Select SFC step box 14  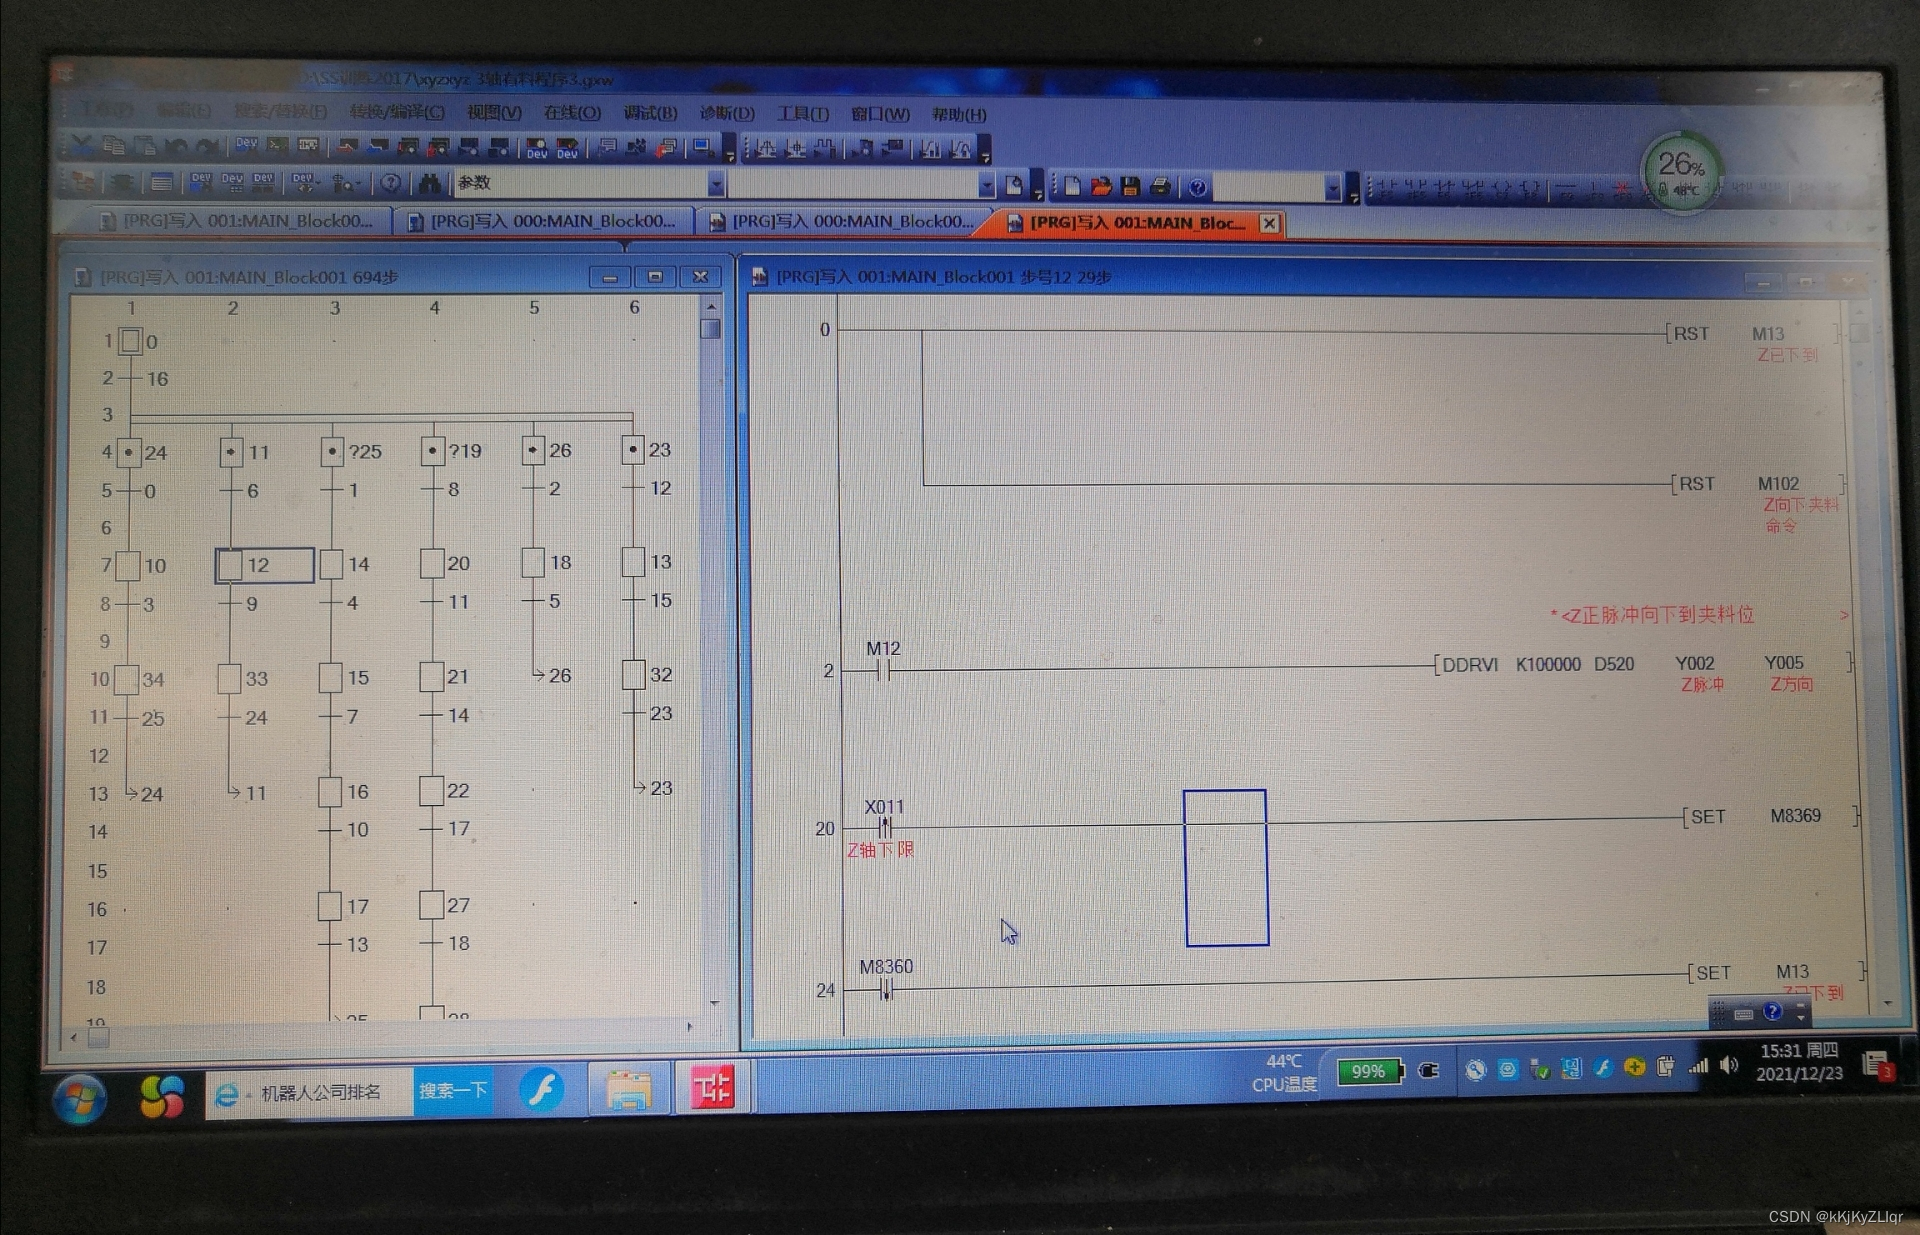[332, 564]
